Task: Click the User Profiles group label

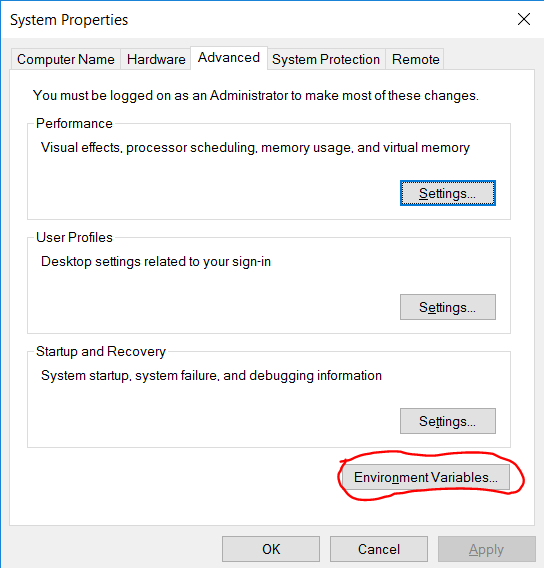Action: pos(74,238)
